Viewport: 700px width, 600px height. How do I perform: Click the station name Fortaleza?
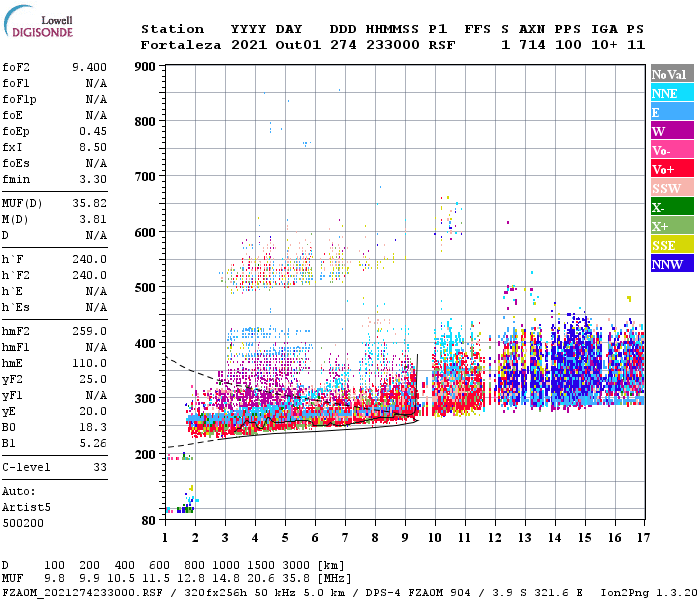click(x=181, y=45)
